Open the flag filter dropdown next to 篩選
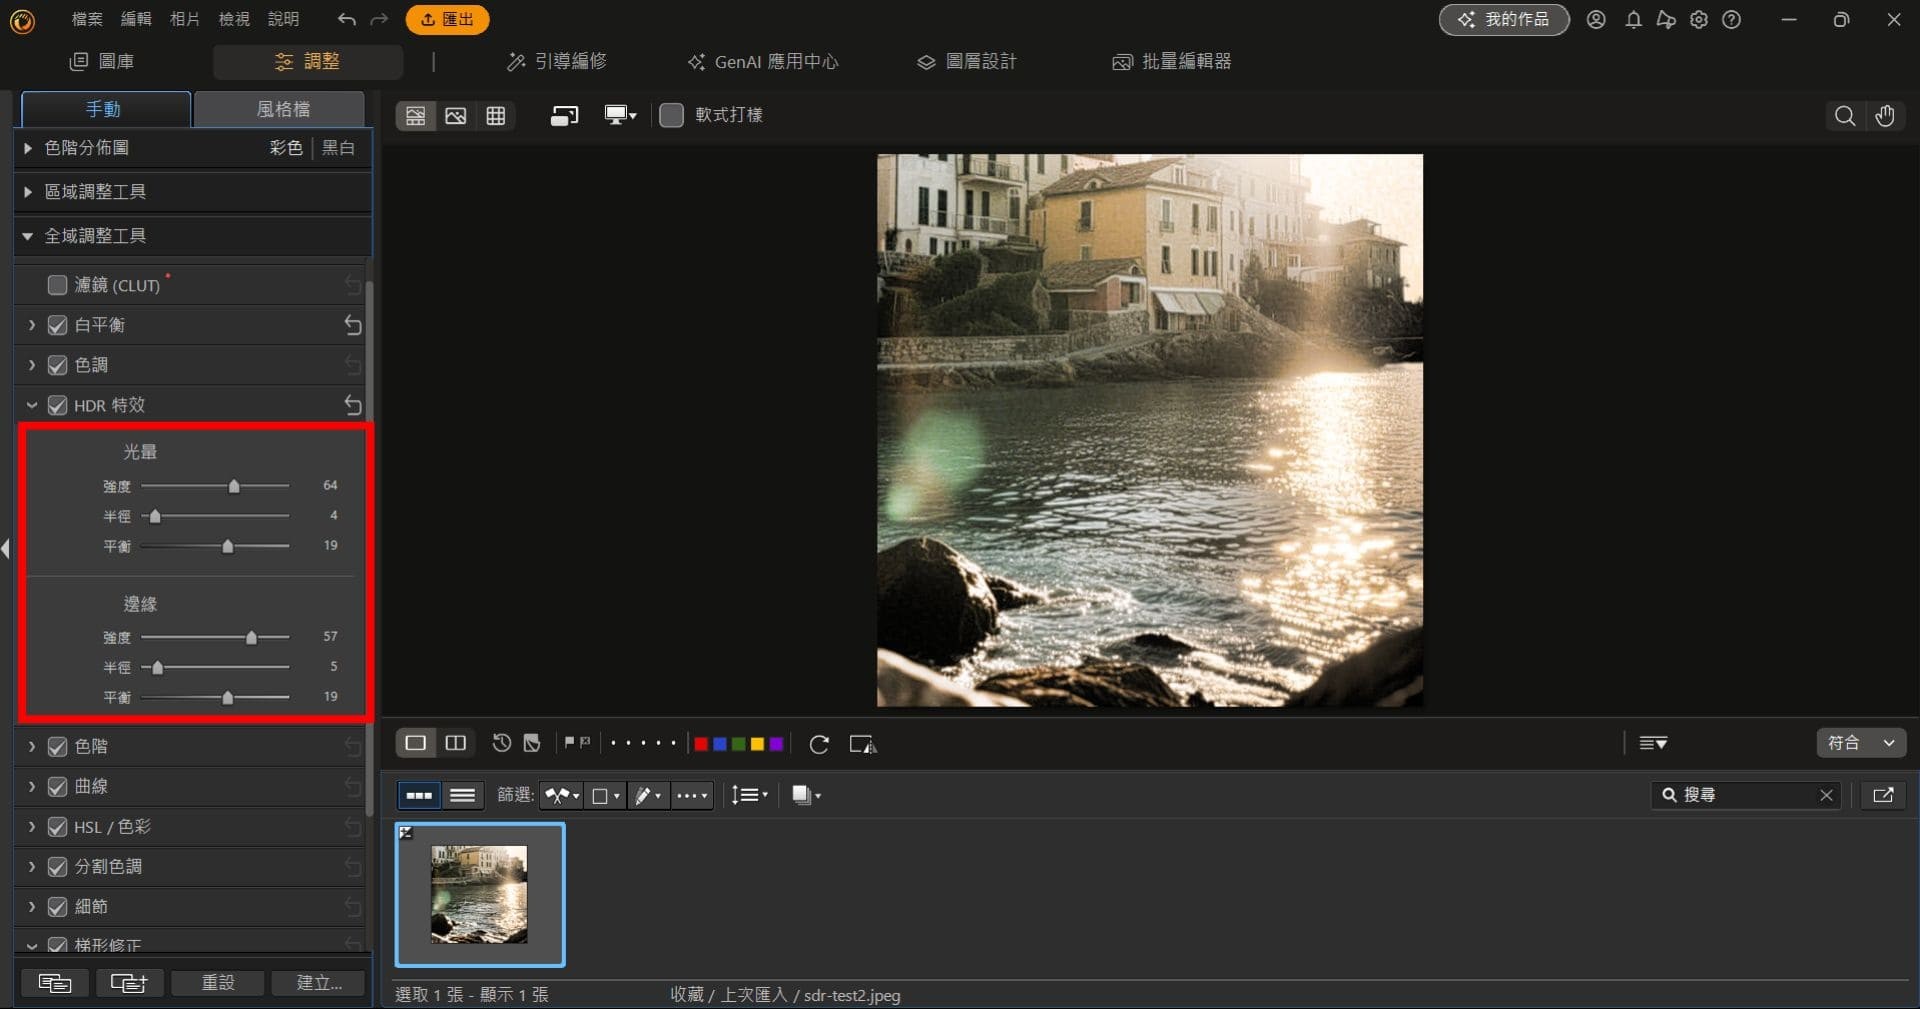This screenshot has height=1009, width=1920. (x=561, y=795)
